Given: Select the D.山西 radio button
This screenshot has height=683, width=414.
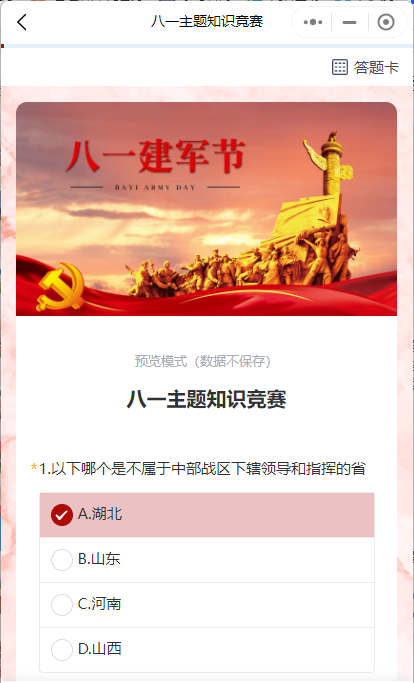Looking at the screenshot, I should [62, 649].
